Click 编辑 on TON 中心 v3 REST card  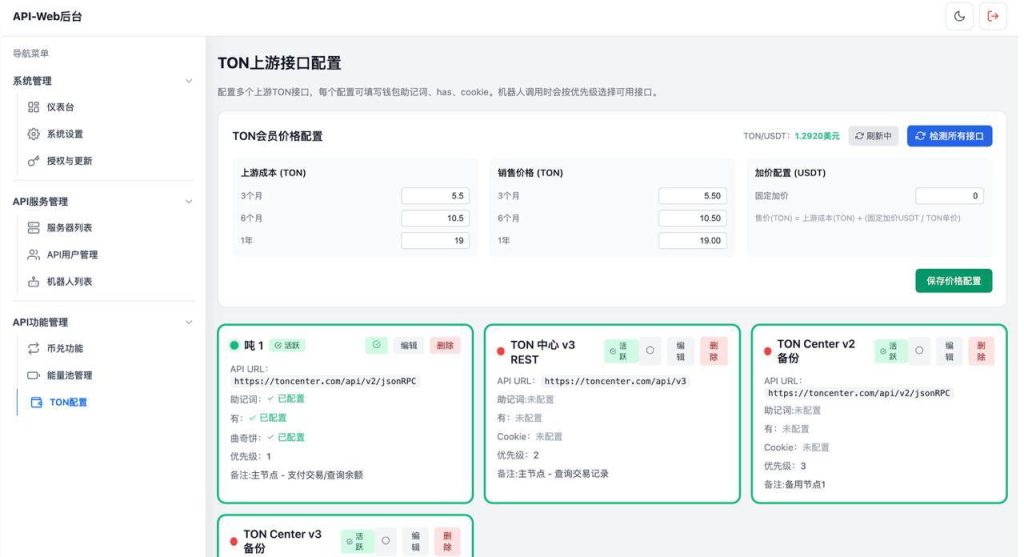tap(680, 351)
